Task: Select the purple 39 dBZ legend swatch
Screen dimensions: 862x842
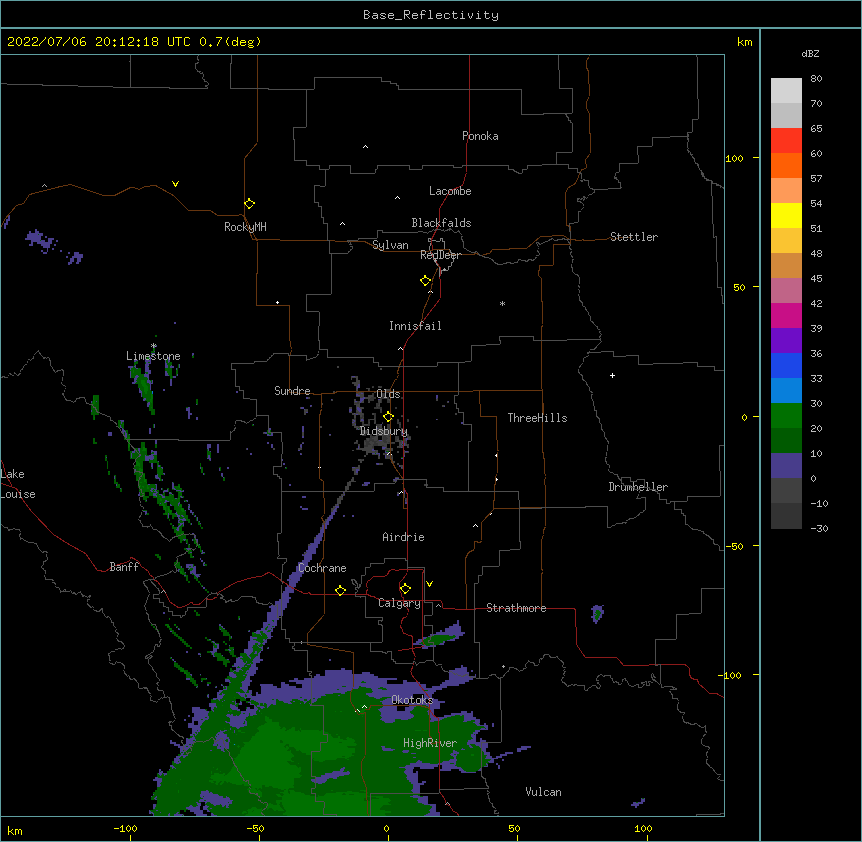Action: (786, 340)
